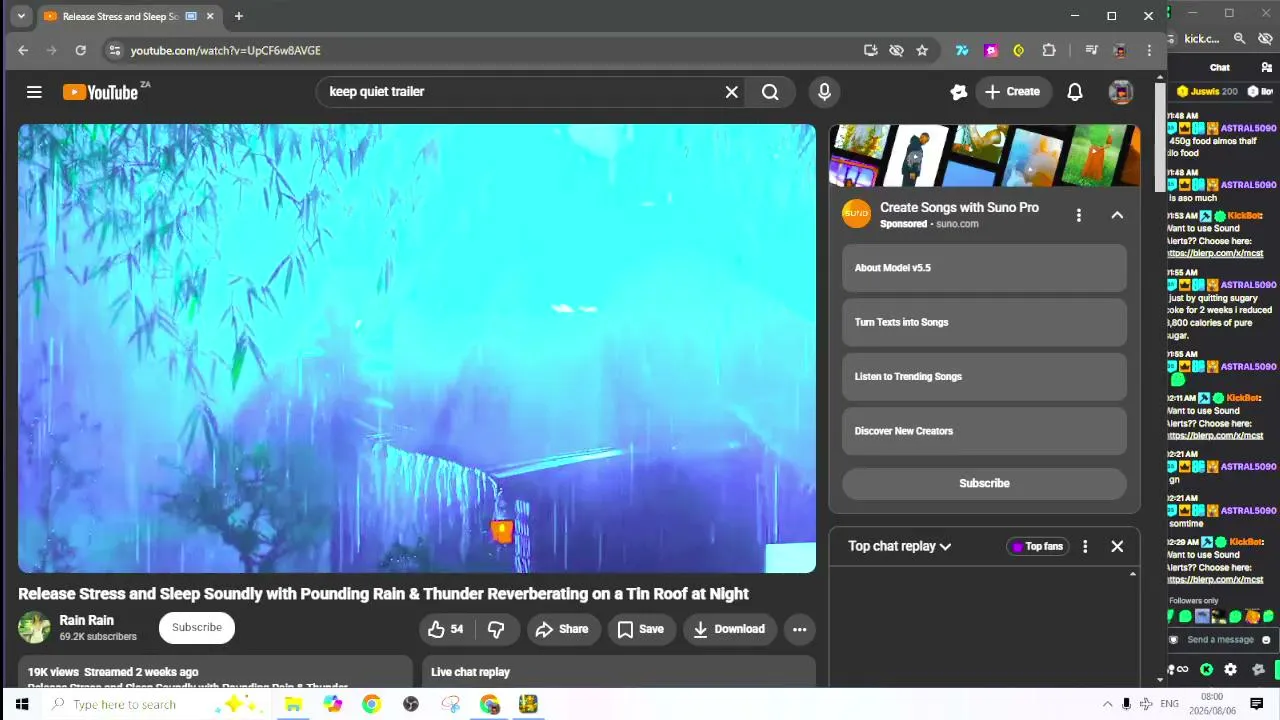Open Chrome extensions puzzle icon
Viewport: 1280px width, 720px height.
(x=1049, y=50)
